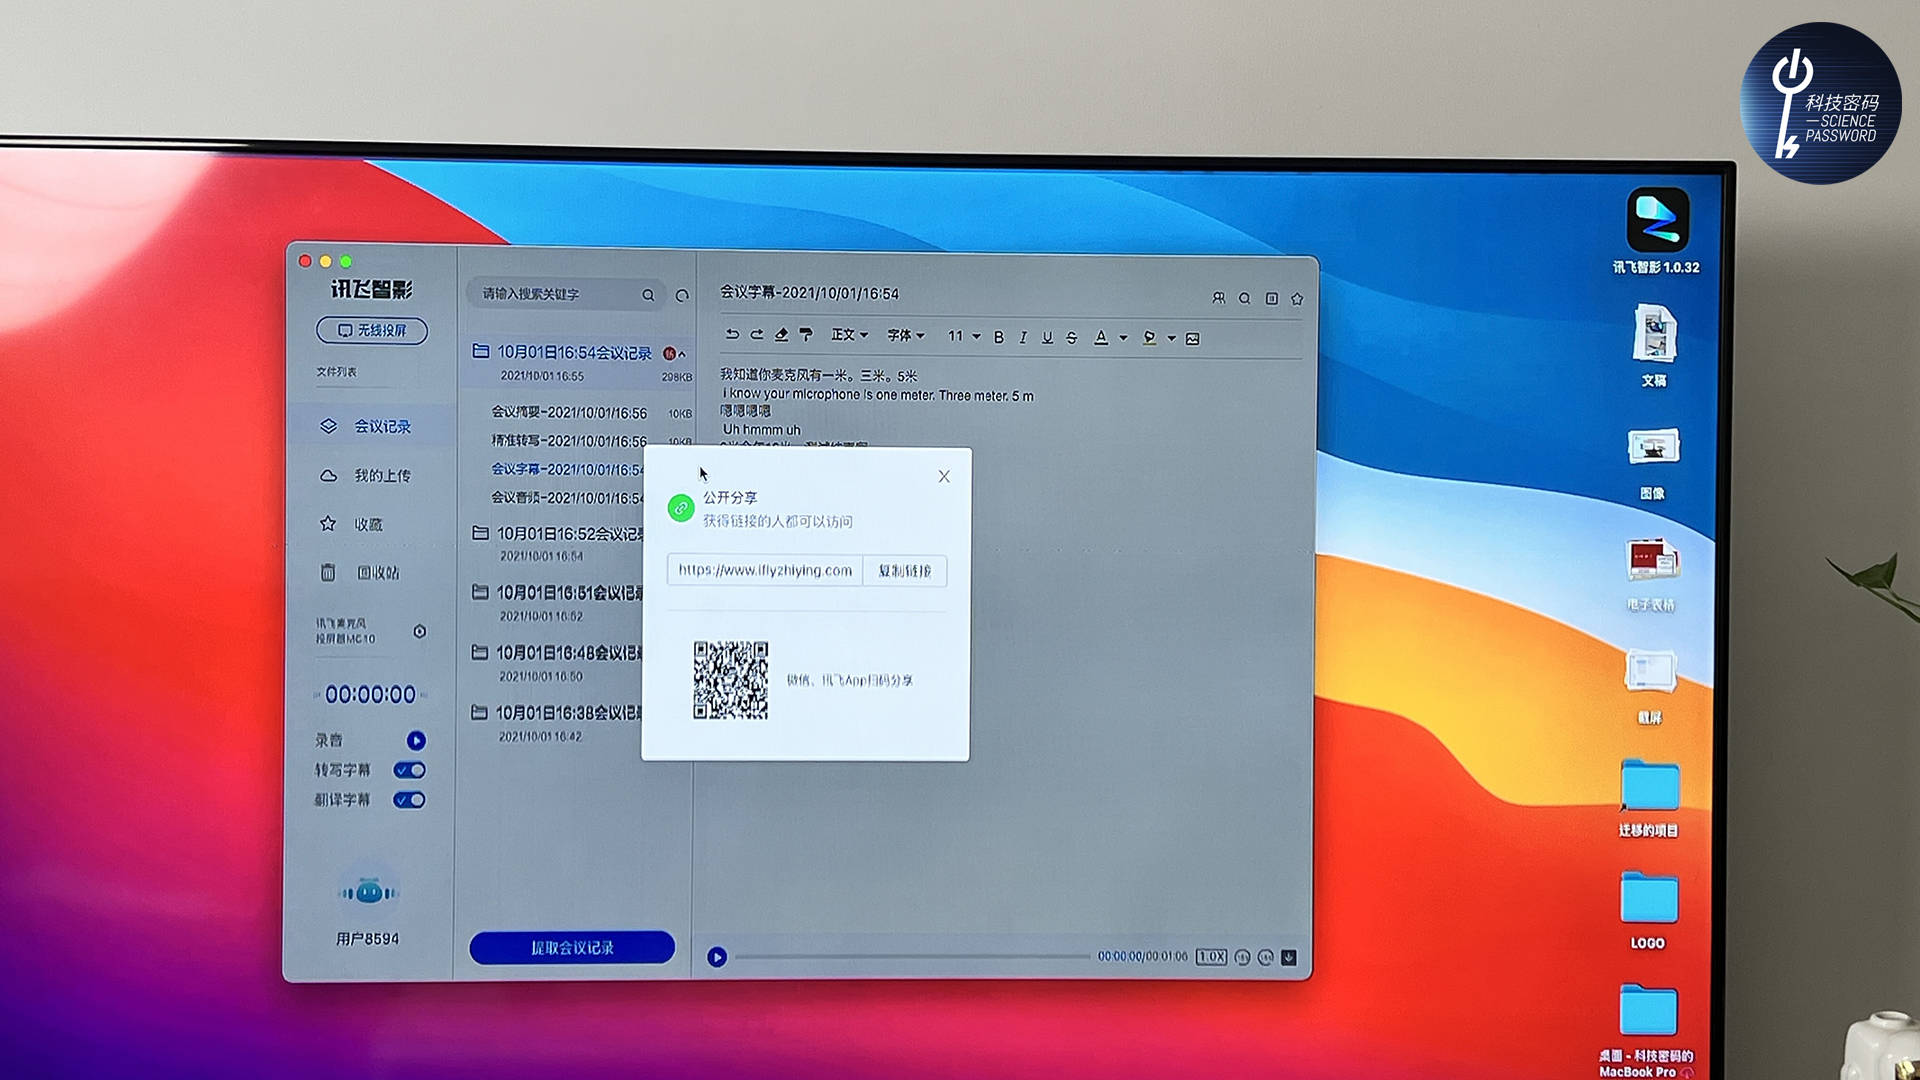Click the 复制链接 copy link button
The width and height of the screenshot is (1920, 1080).
pyautogui.click(x=904, y=571)
